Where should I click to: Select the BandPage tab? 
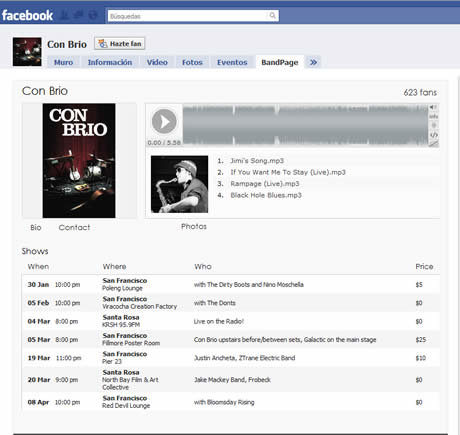(280, 62)
